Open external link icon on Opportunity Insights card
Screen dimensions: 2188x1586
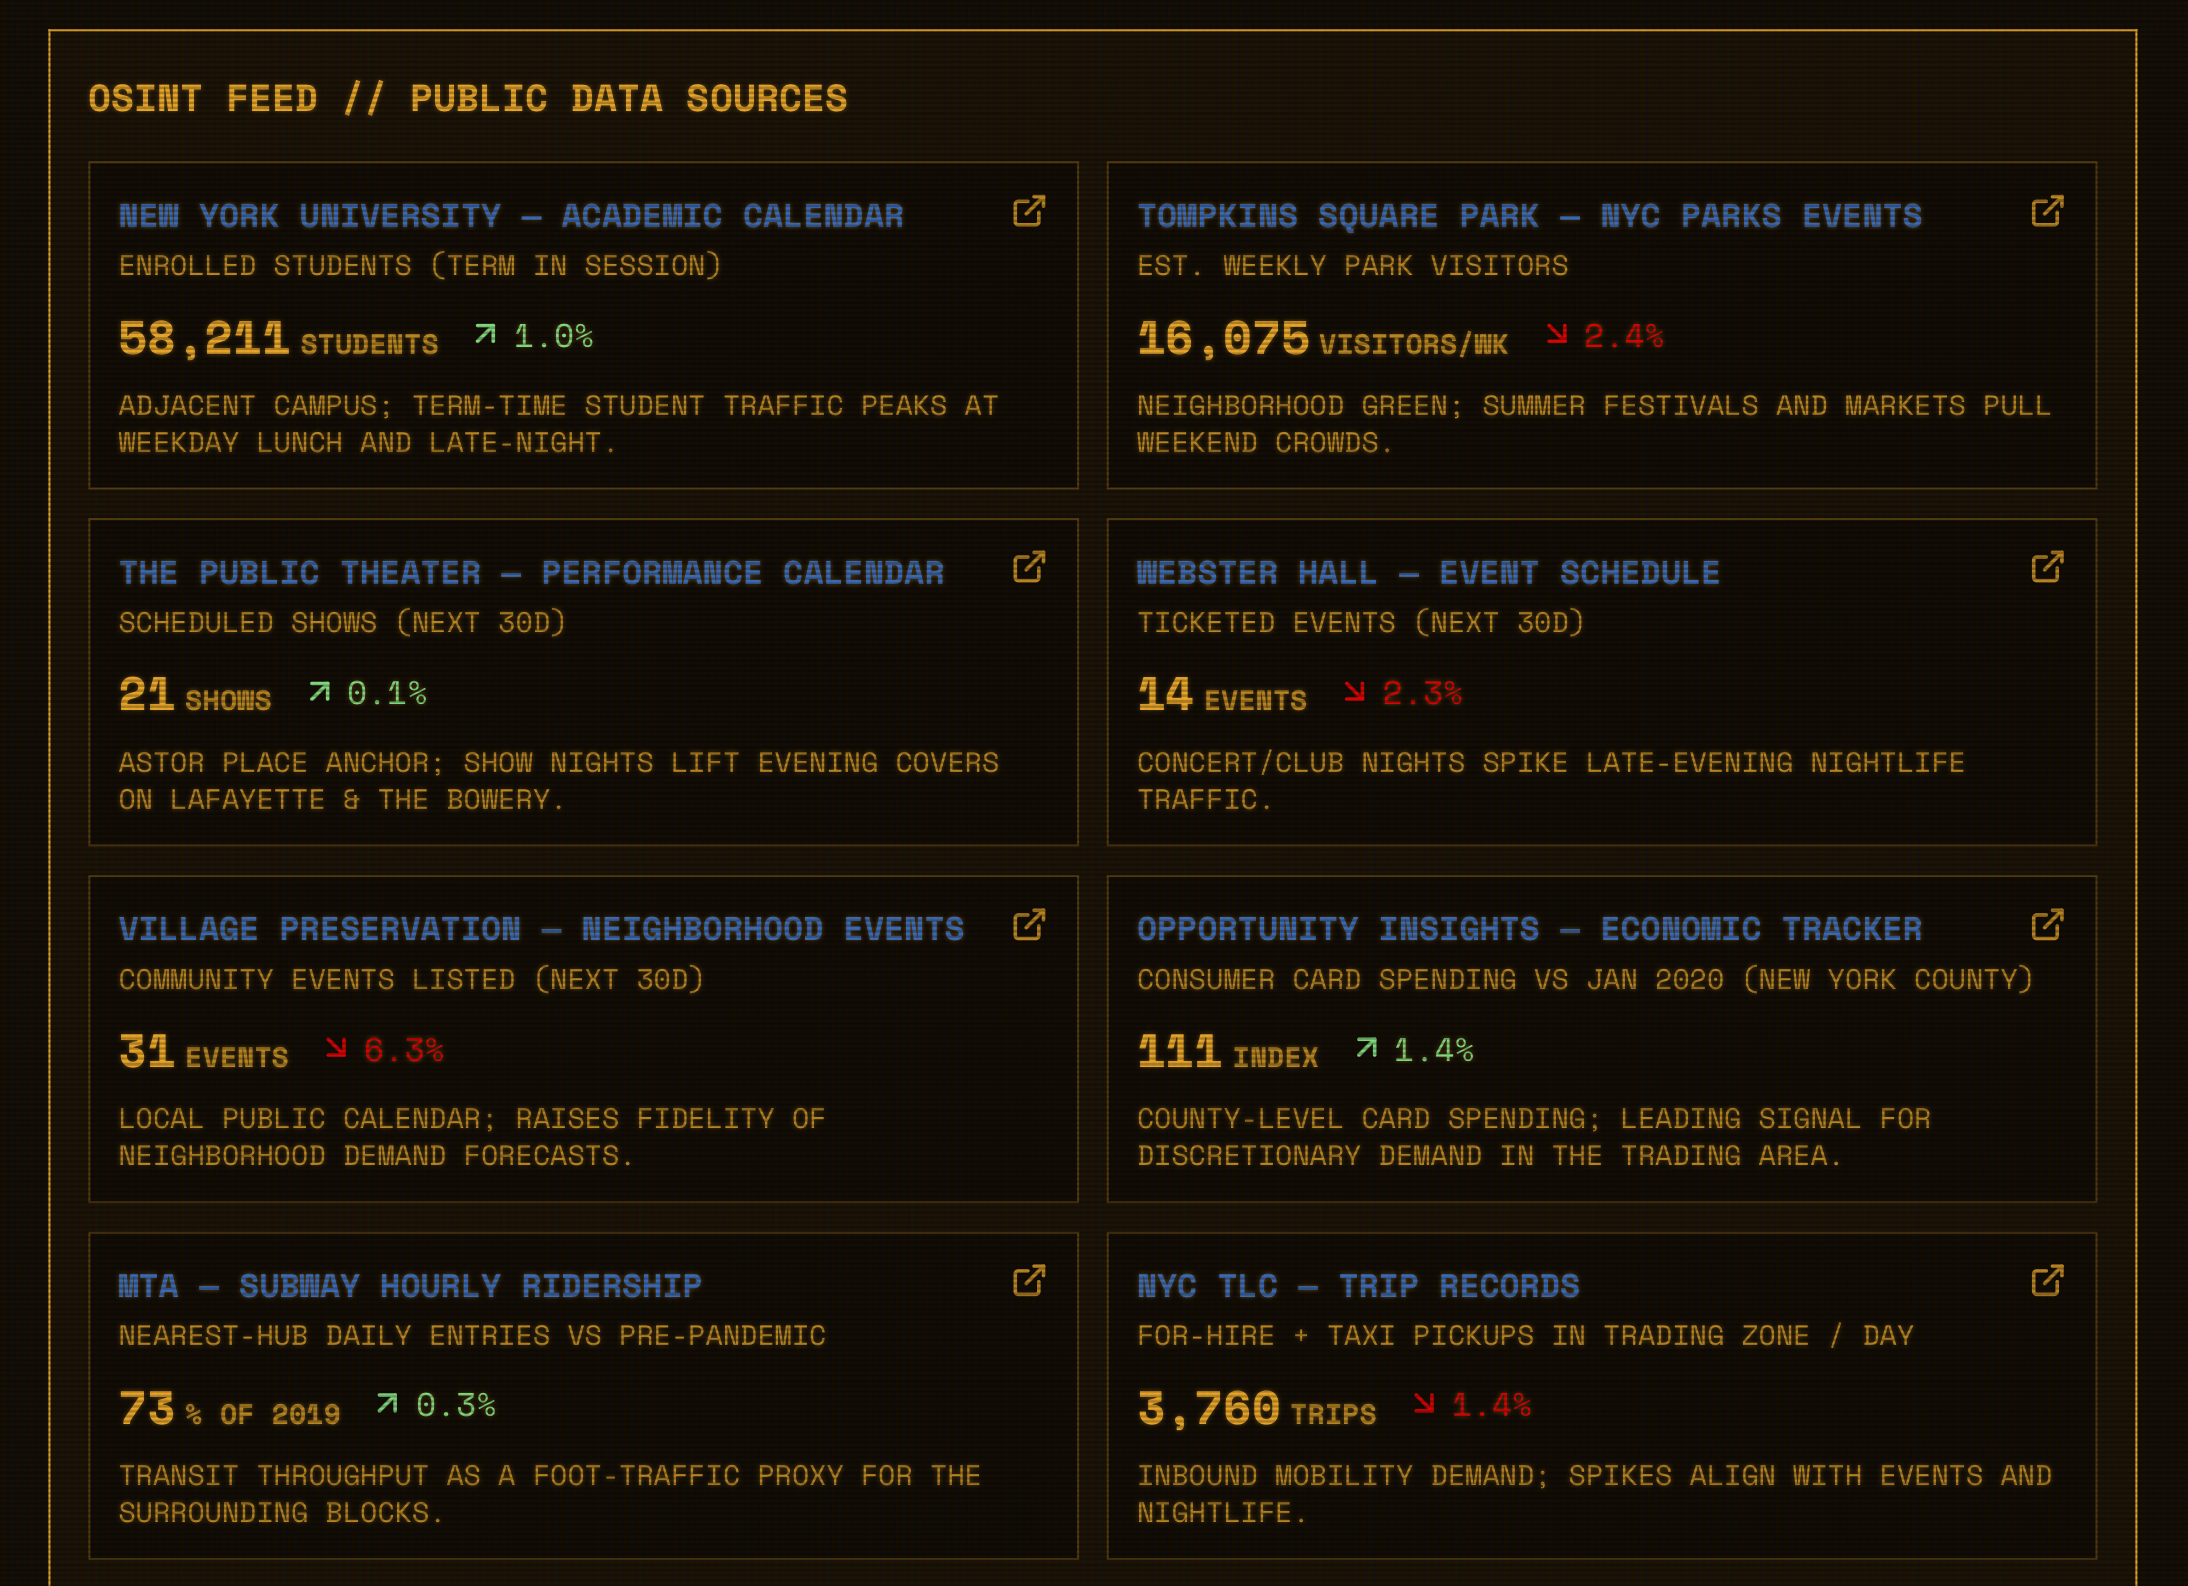tap(2047, 925)
